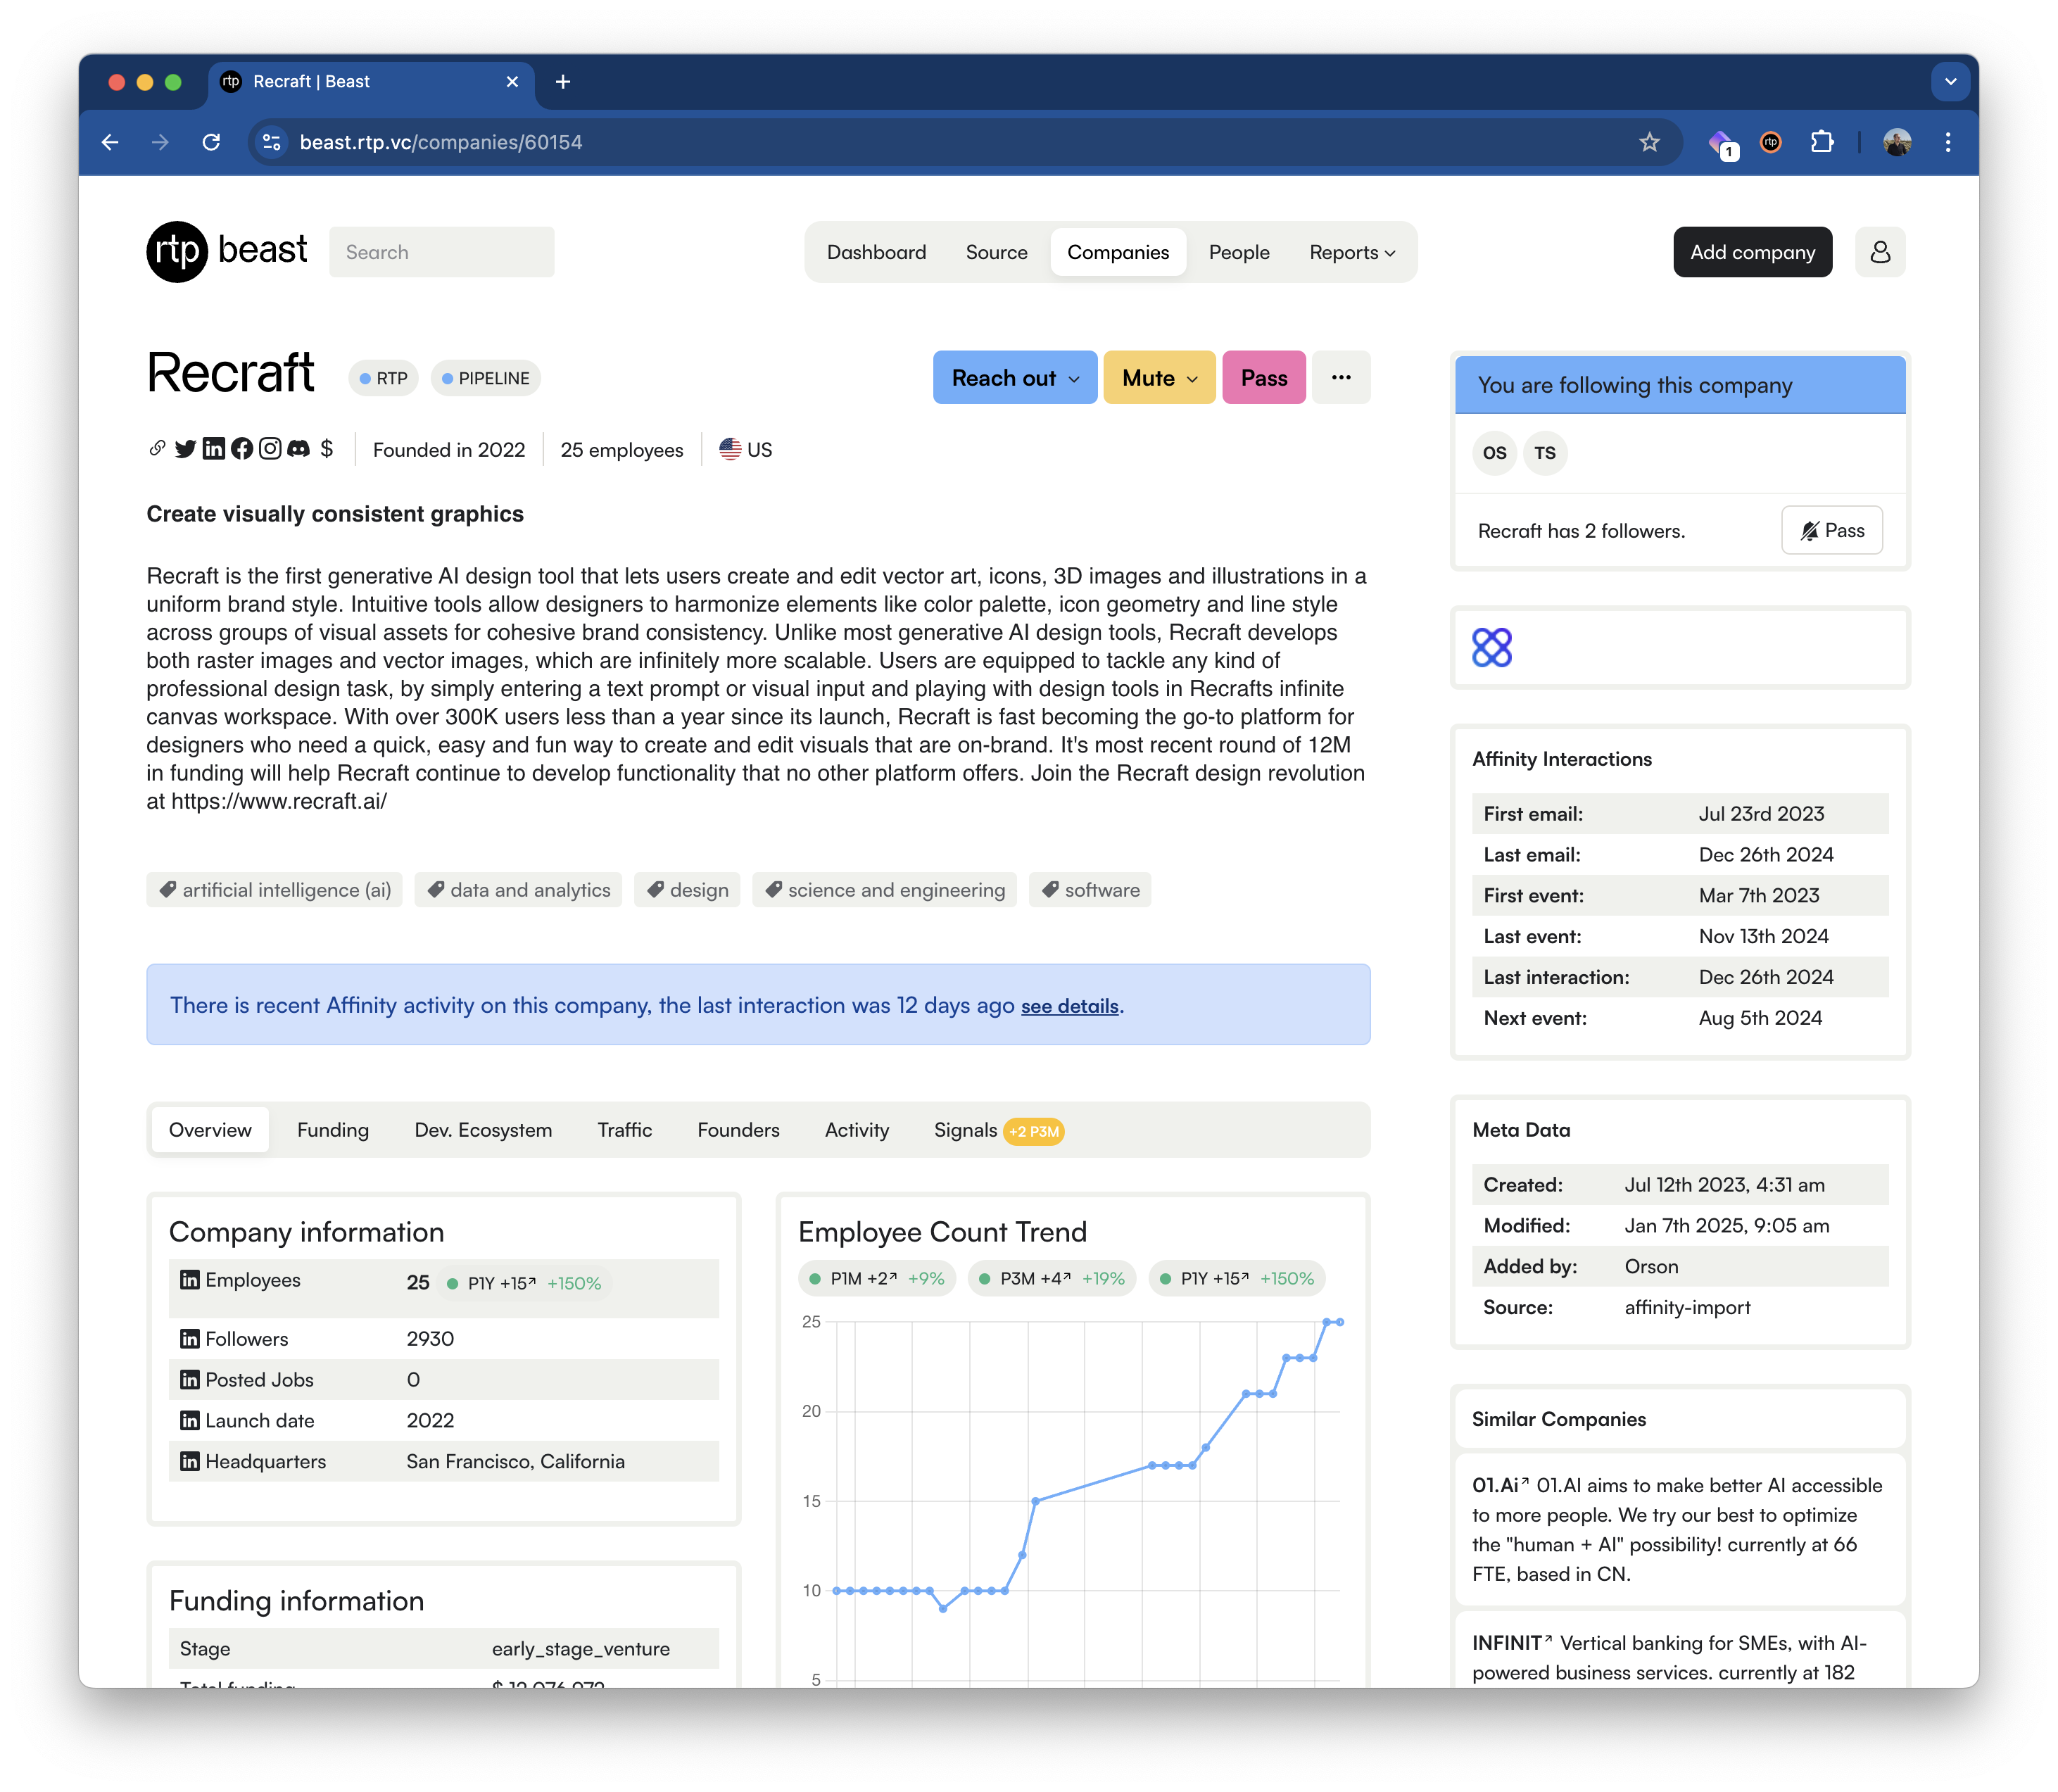The height and width of the screenshot is (1792, 2058).
Task: Open Recraft's Discord icon
Action: pyautogui.click(x=298, y=449)
